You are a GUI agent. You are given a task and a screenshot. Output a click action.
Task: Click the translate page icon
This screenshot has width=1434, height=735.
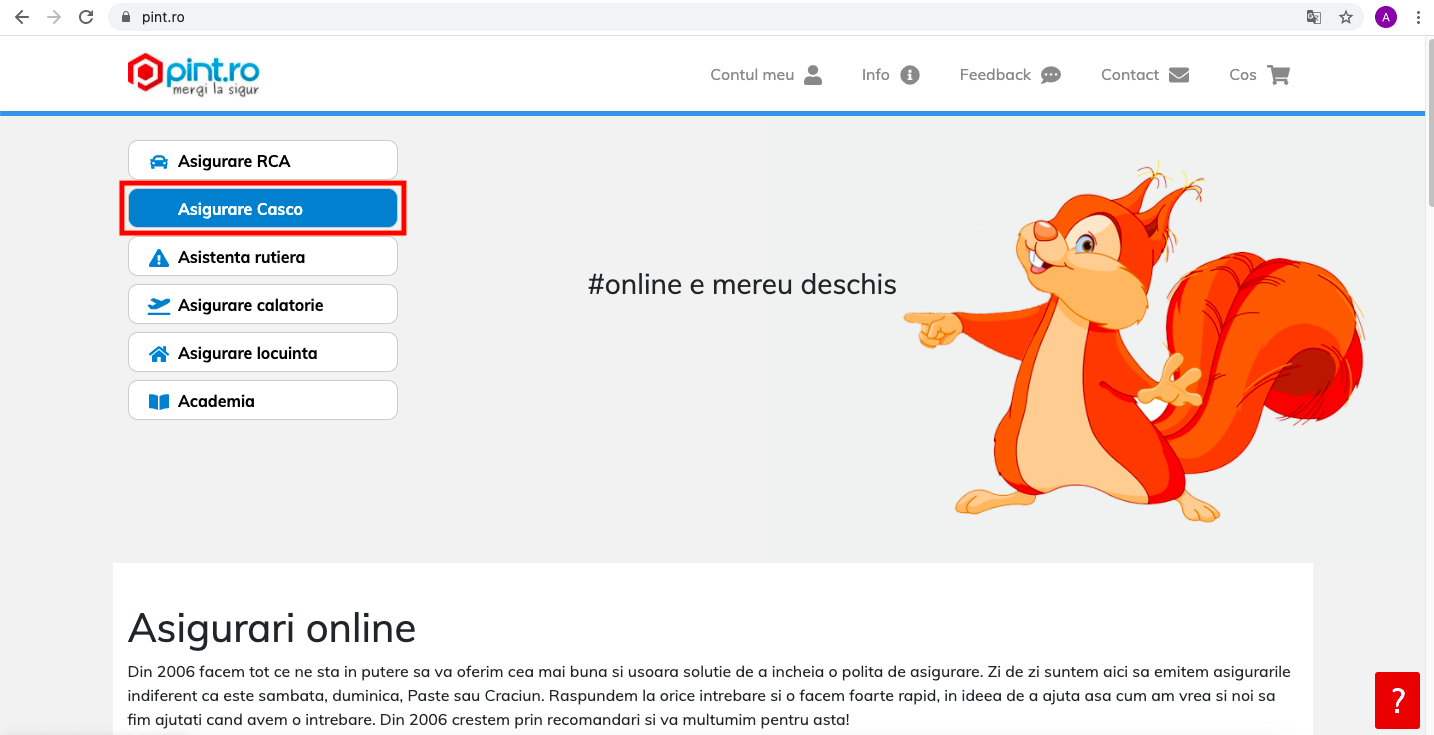coord(1314,17)
